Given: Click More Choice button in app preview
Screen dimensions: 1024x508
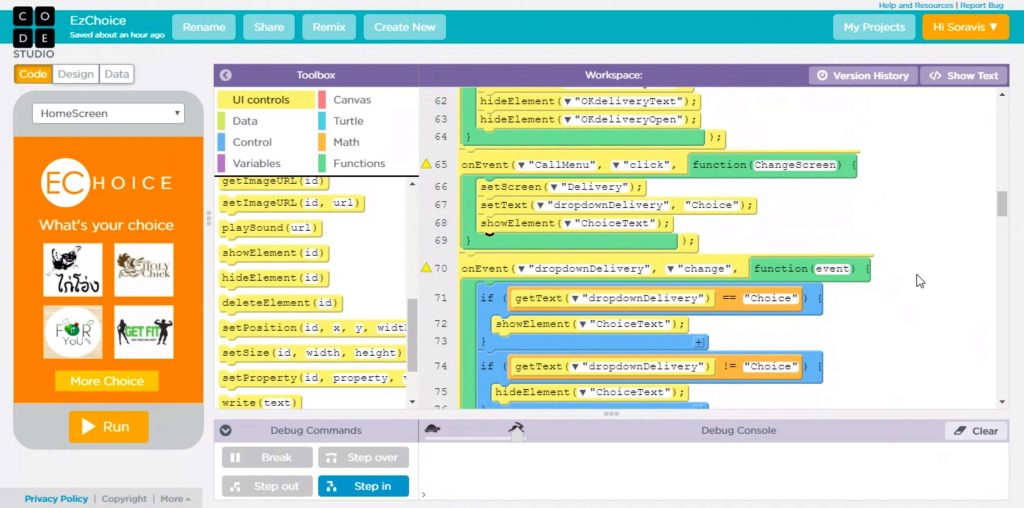Looking at the screenshot, I should tap(107, 381).
